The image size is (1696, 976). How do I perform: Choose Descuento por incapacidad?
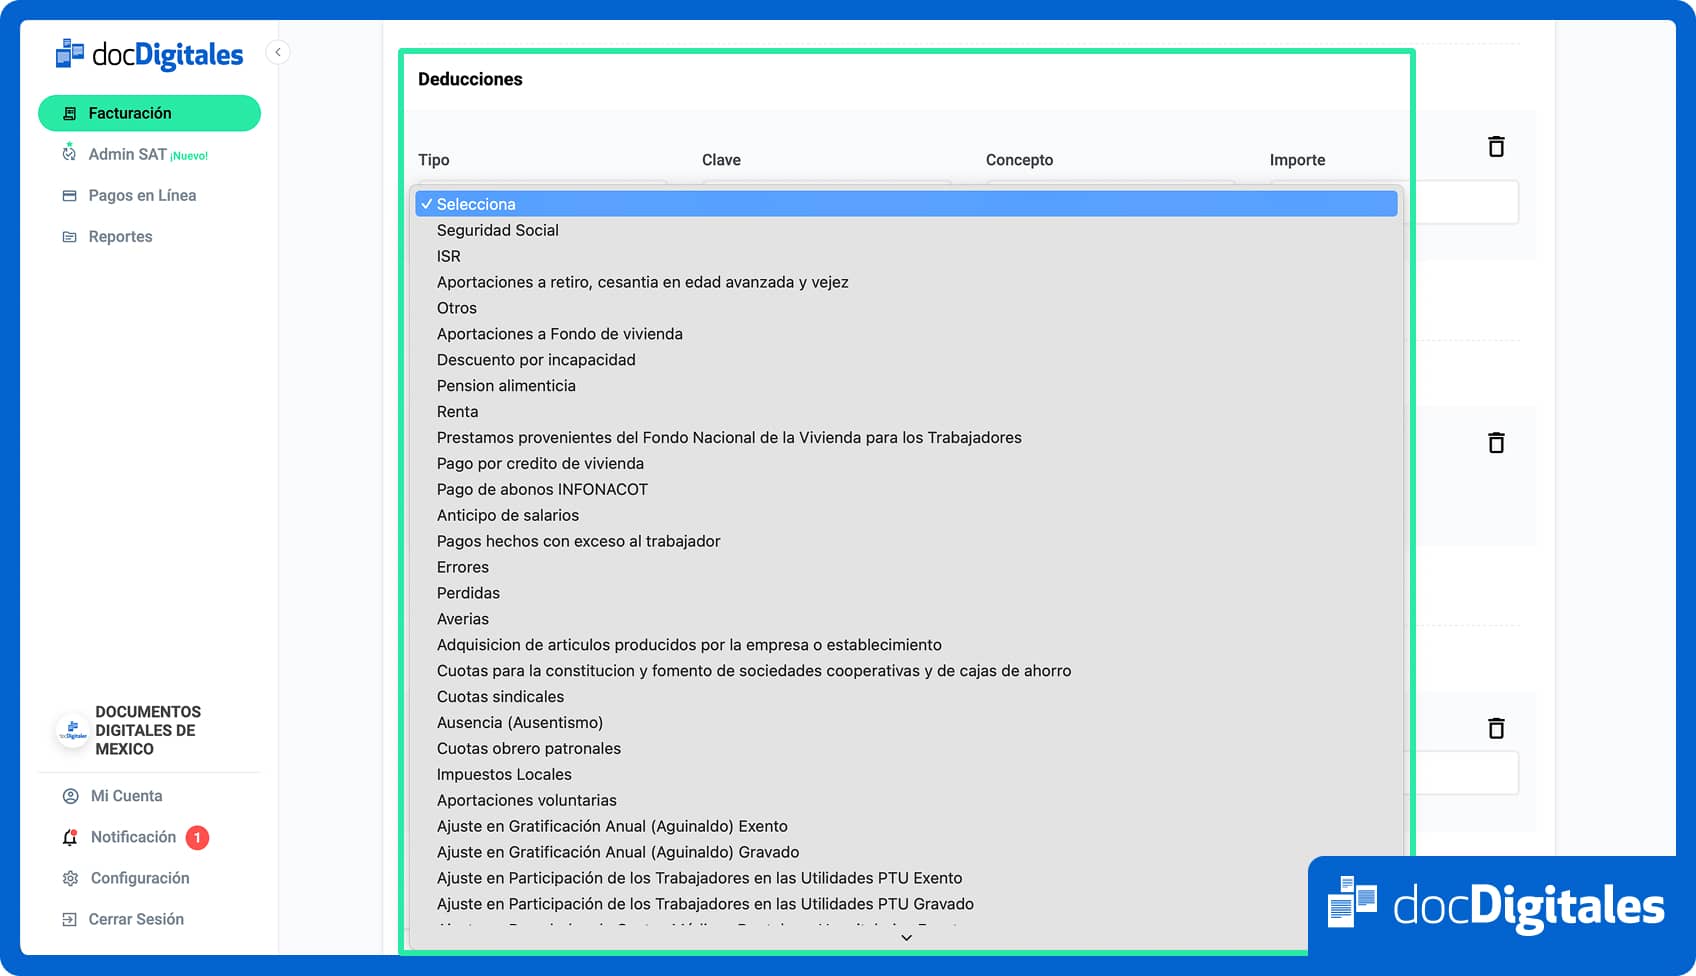(906, 360)
